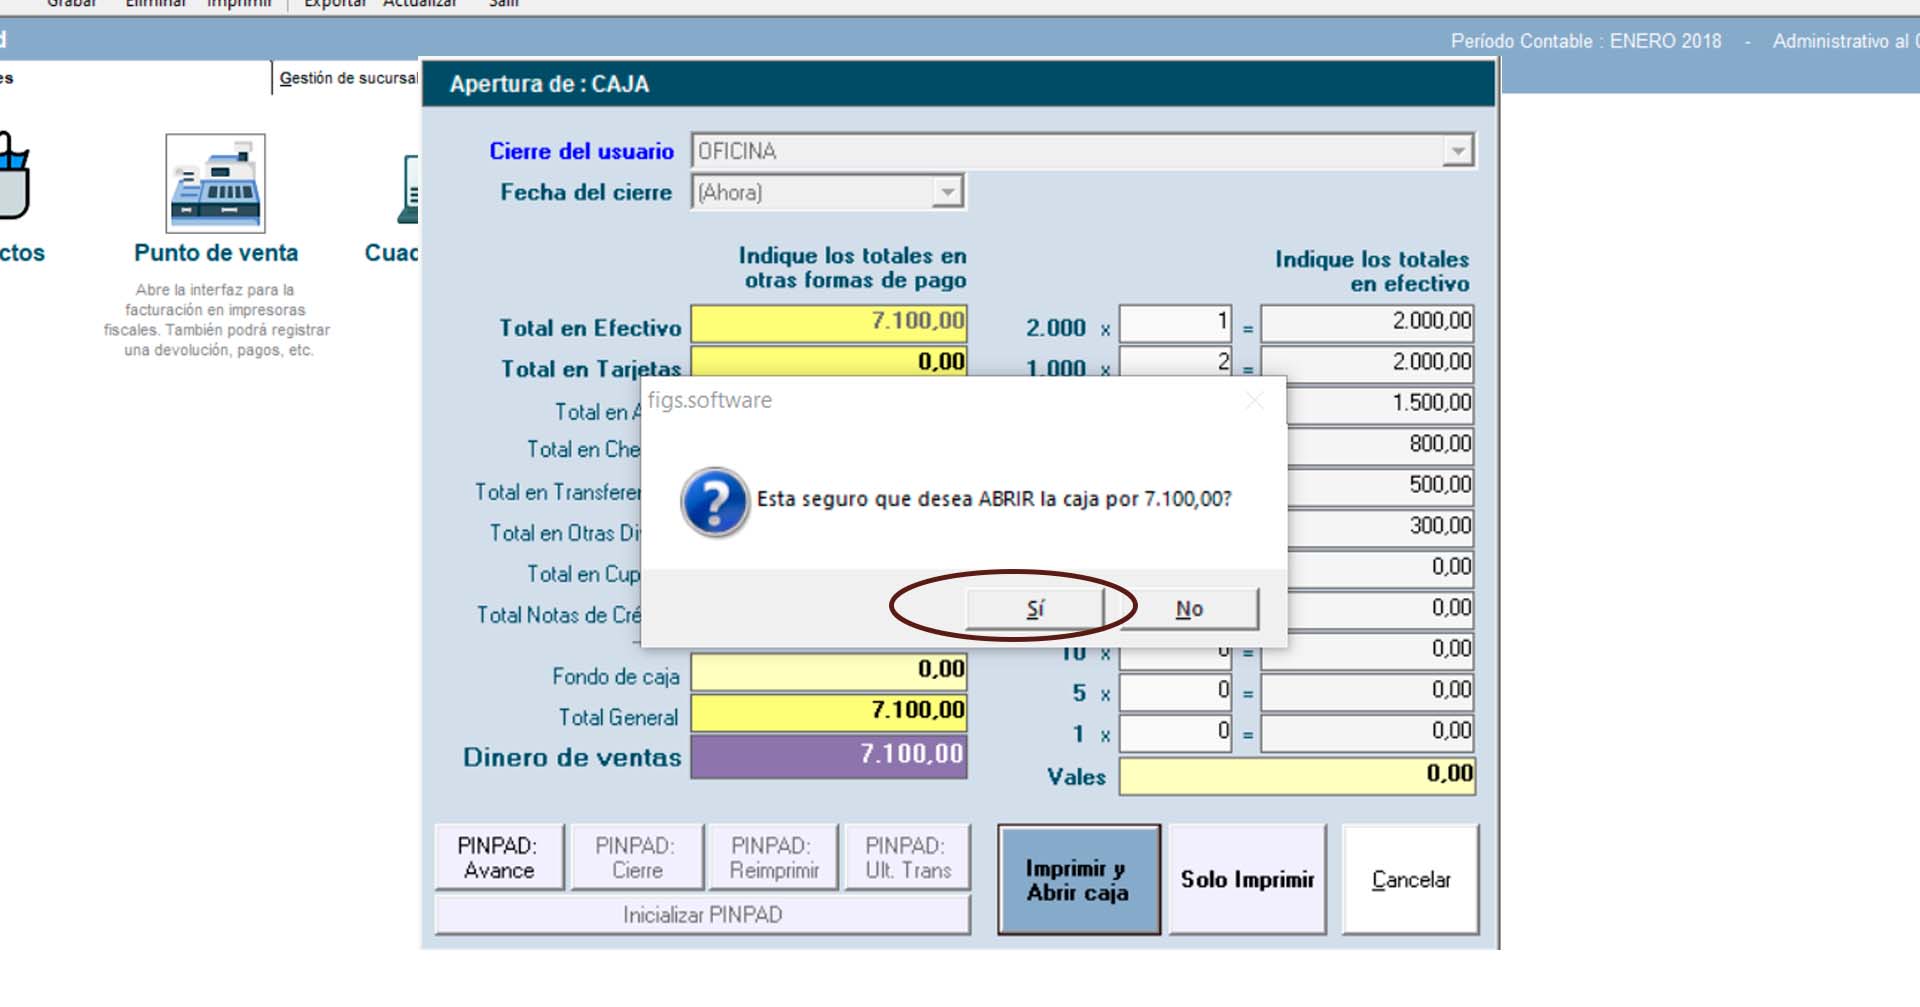Open the Gestión de sucursal tab
Viewport: 1920px width, 1007px height.
click(347, 78)
